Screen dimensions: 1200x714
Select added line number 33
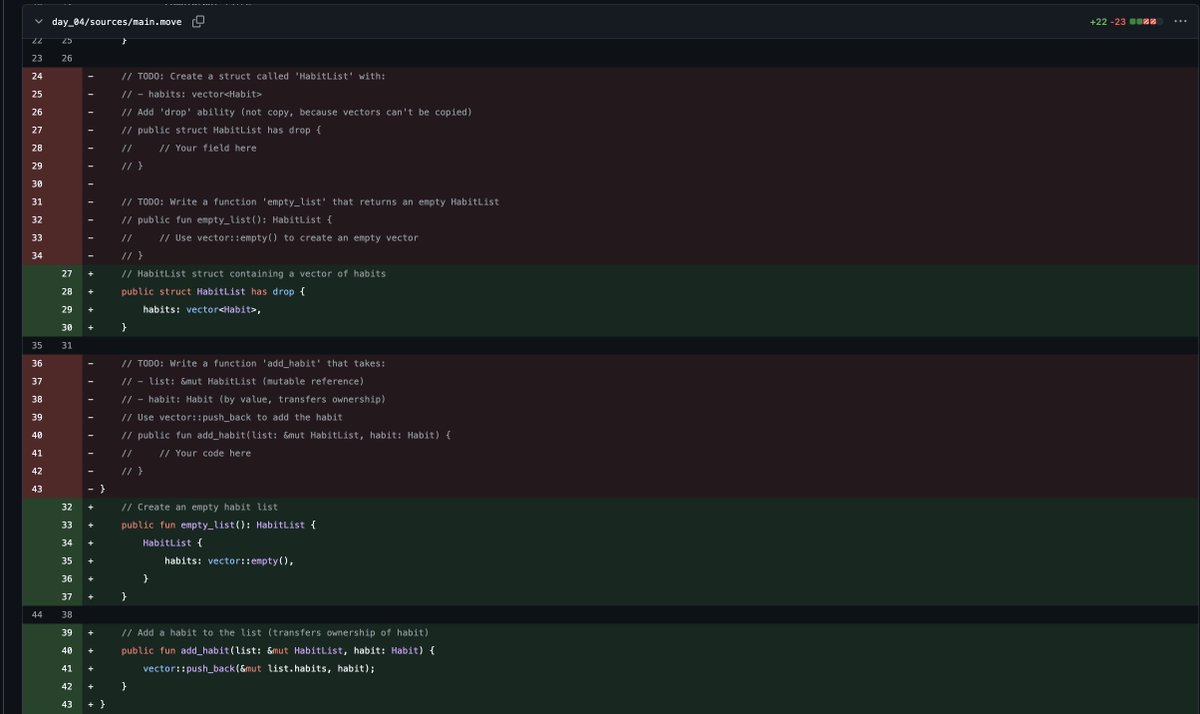68,526
